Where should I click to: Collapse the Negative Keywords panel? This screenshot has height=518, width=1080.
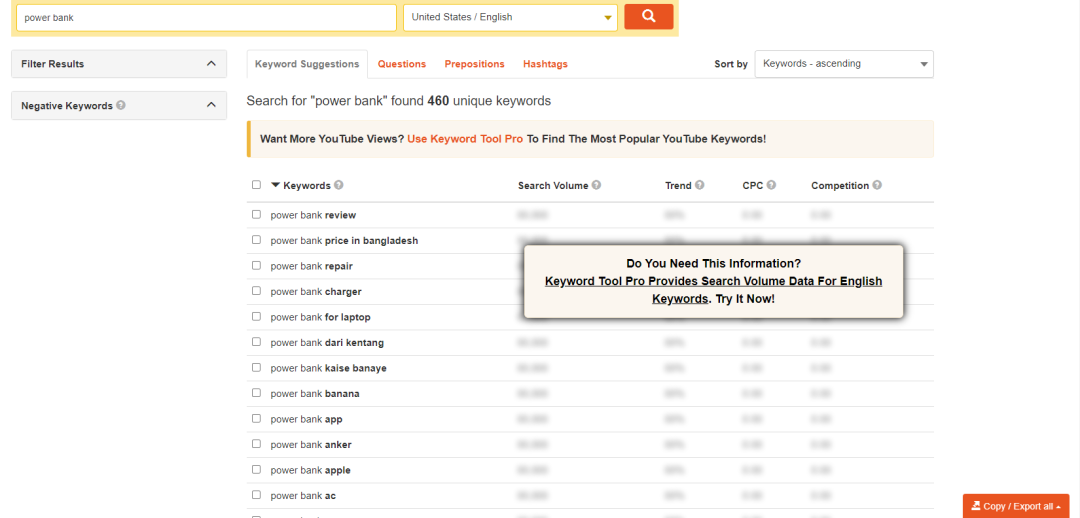210,105
